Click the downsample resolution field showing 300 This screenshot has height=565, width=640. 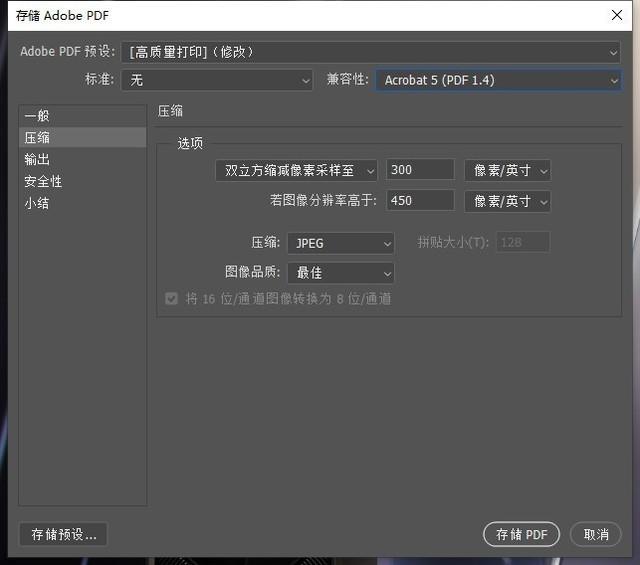click(x=420, y=170)
